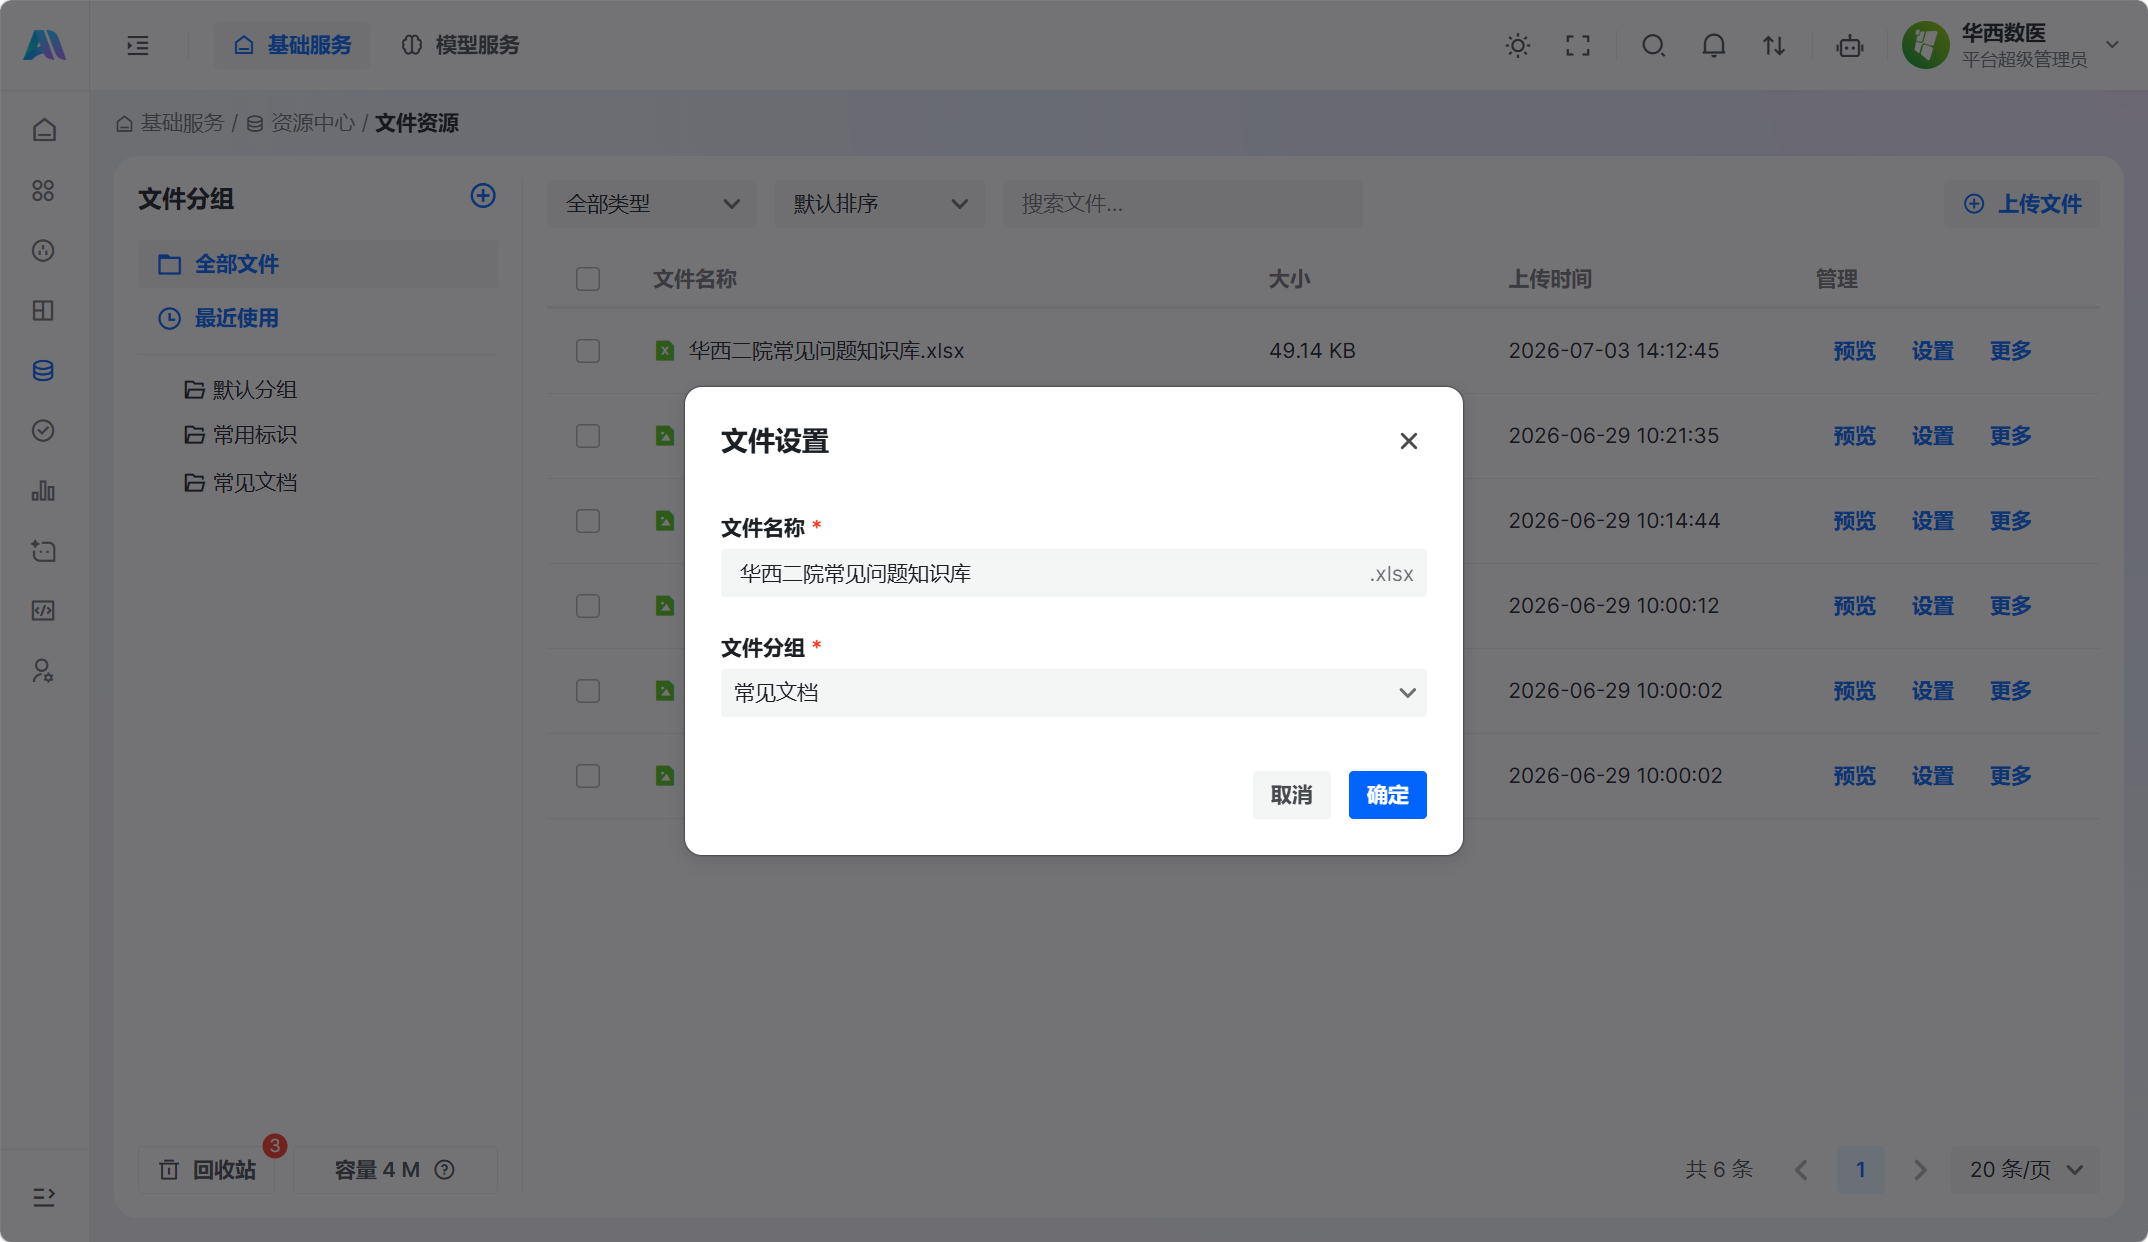Edit the 文件名称 input field
This screenshot has height=1242, width=2148.
(1073, 573)
